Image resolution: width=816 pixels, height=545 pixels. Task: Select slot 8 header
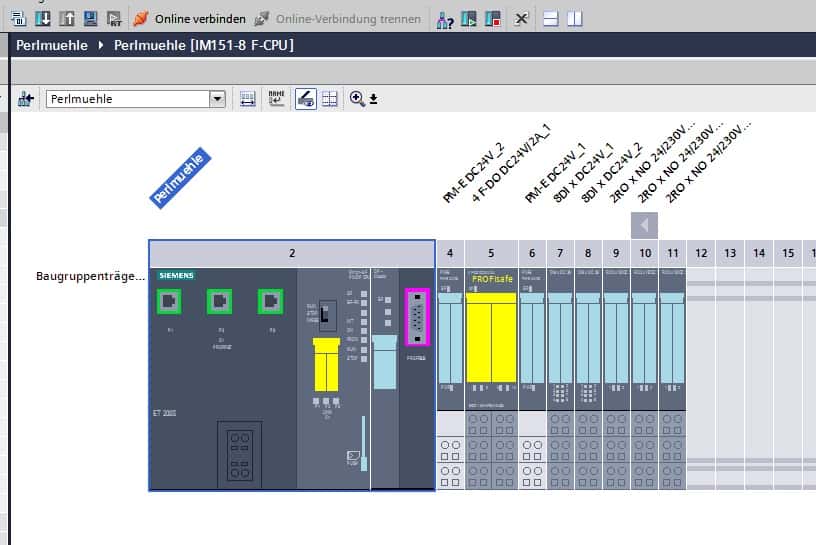(x=588, y=254)
